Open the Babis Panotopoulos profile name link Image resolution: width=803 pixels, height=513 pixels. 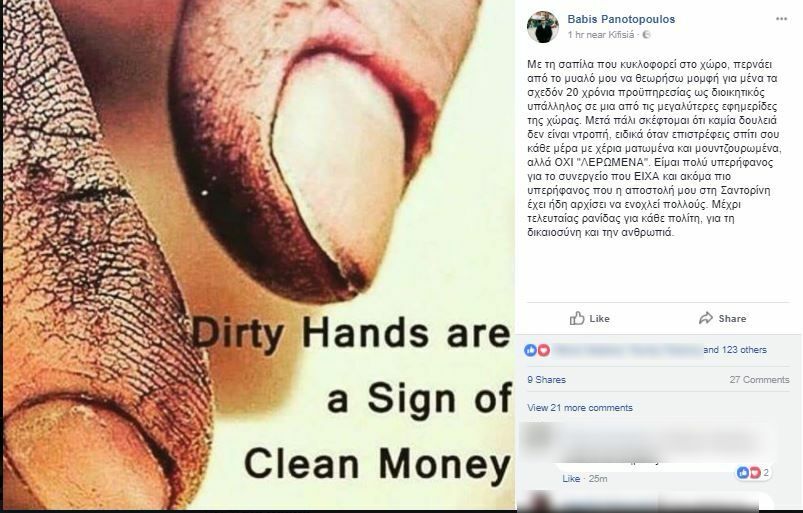coord(621,19)
